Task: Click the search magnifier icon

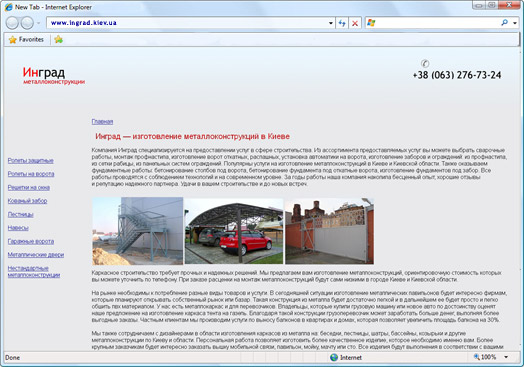Action: (504, 22)
